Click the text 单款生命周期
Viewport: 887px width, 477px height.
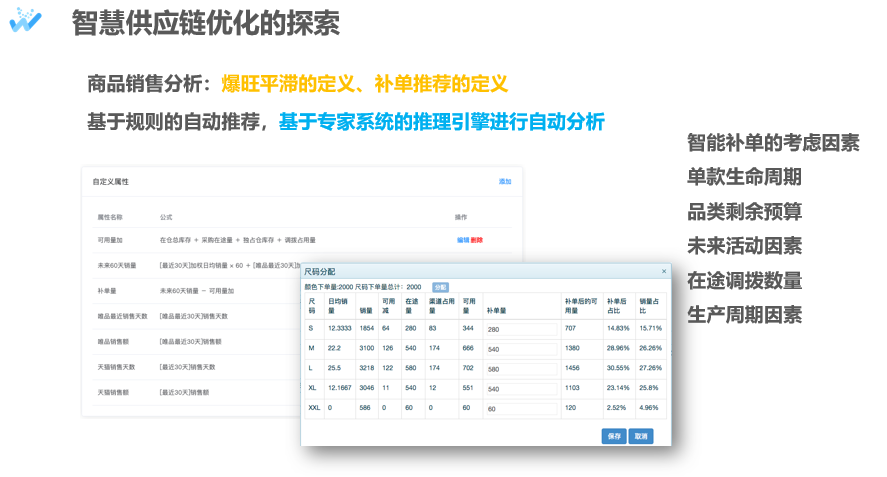(x=744, y=177)
